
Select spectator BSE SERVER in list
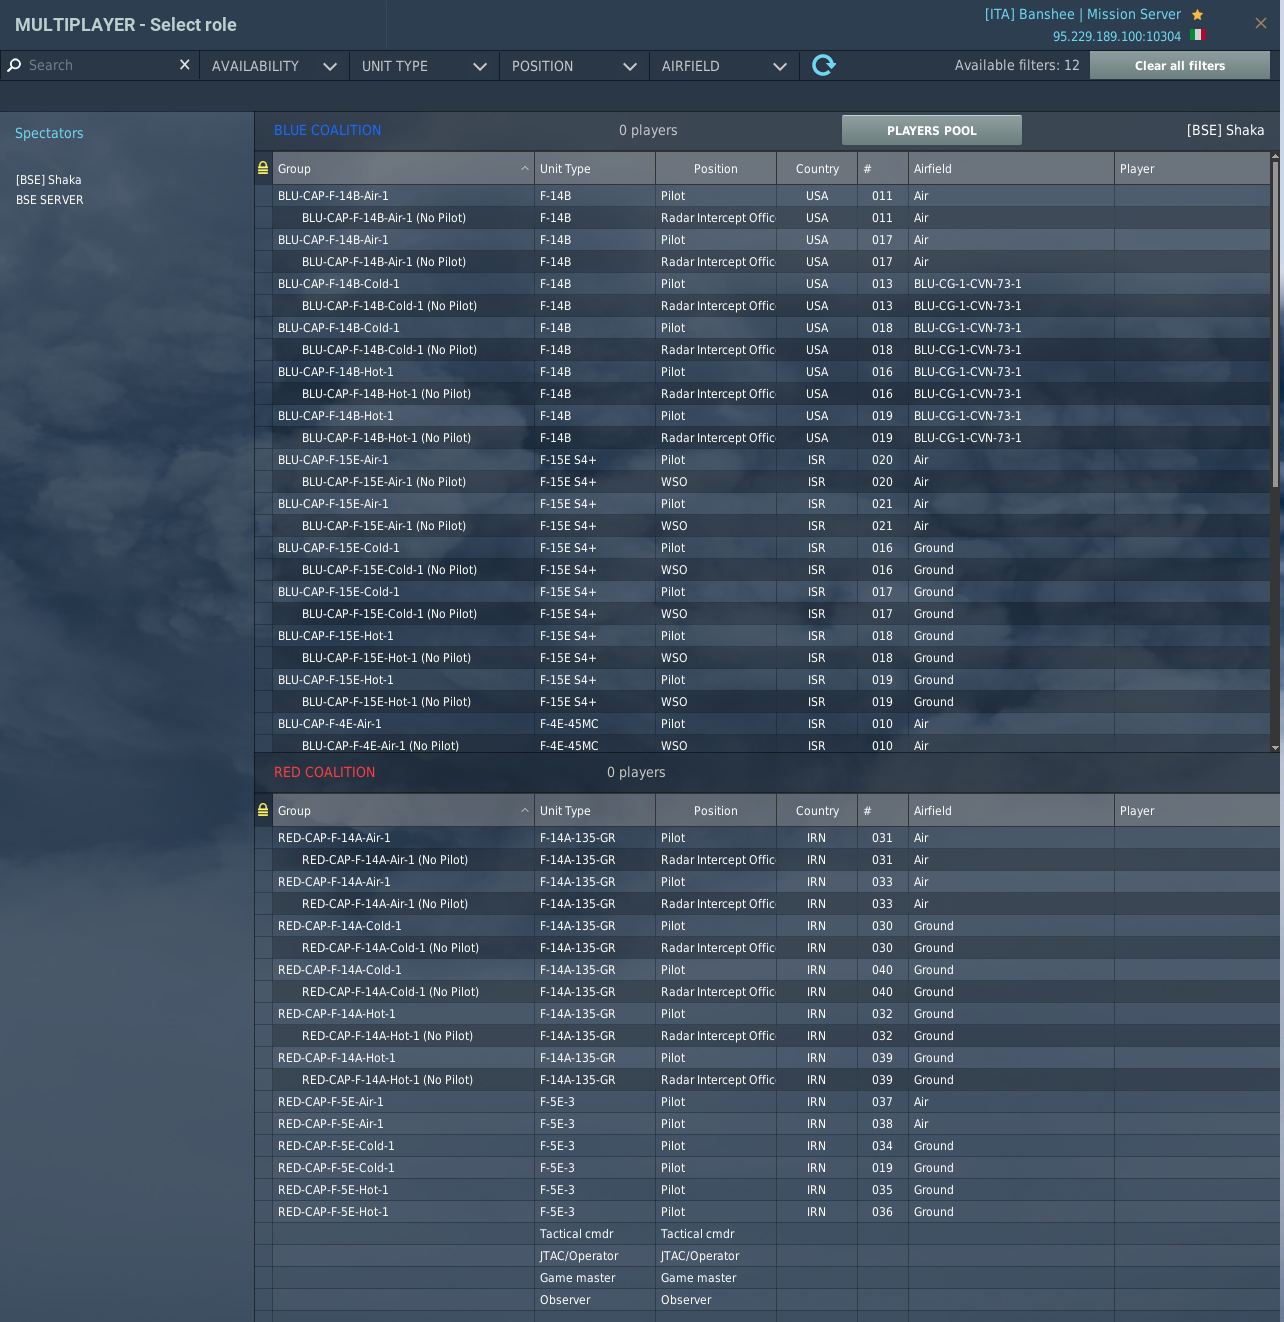pyautogui.click(x=50, y=200)
